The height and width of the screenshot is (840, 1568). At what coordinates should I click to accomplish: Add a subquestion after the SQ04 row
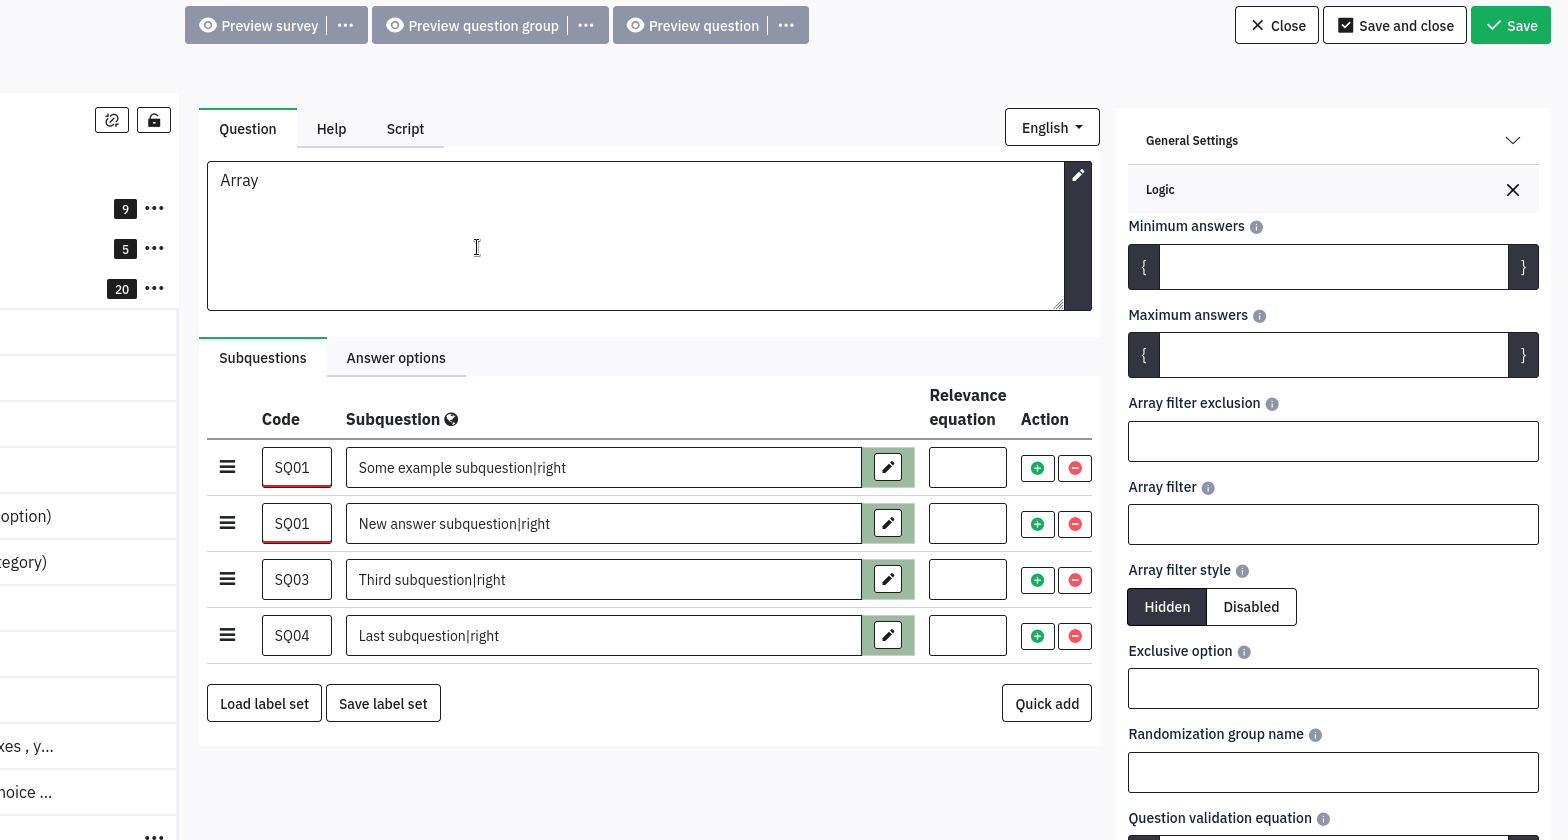click(1037, 636)
